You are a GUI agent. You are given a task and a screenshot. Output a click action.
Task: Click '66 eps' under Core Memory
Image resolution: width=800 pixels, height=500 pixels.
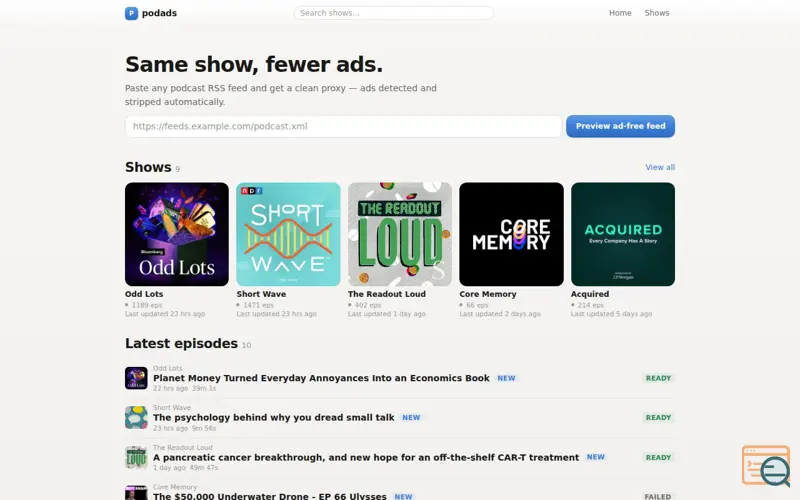(x=477, y=305)
